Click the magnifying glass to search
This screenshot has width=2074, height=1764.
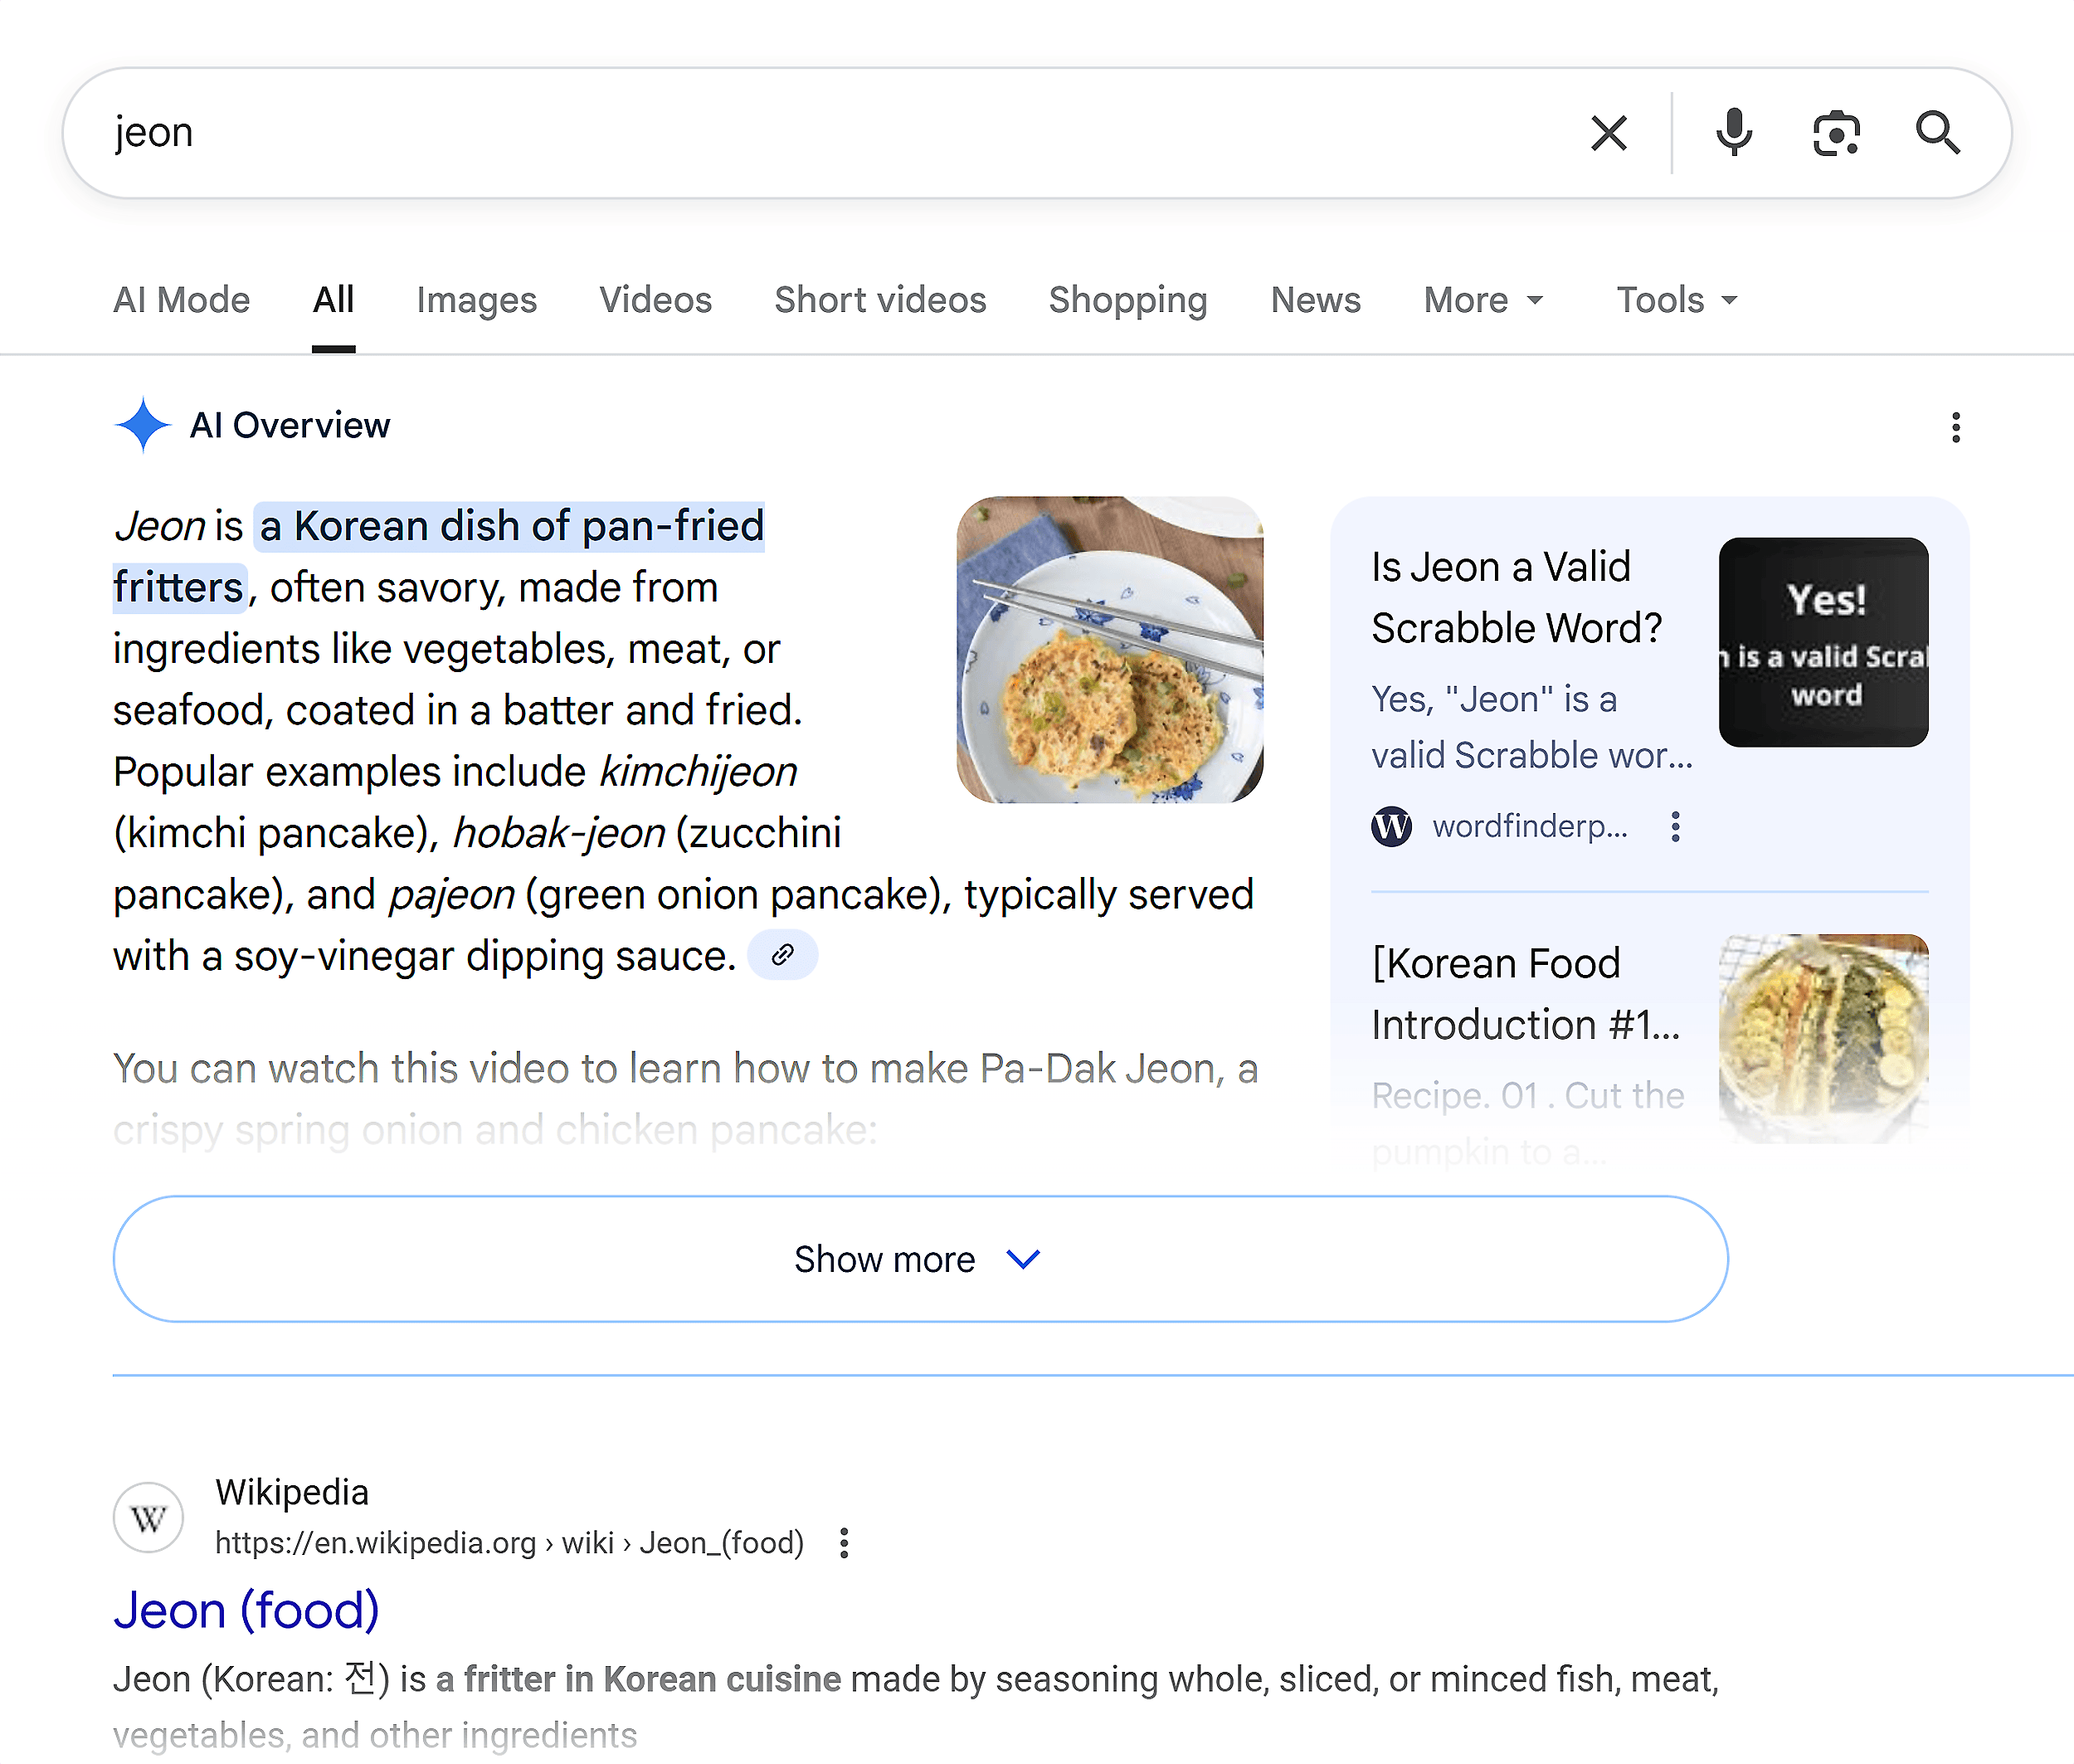[1938, 132]
